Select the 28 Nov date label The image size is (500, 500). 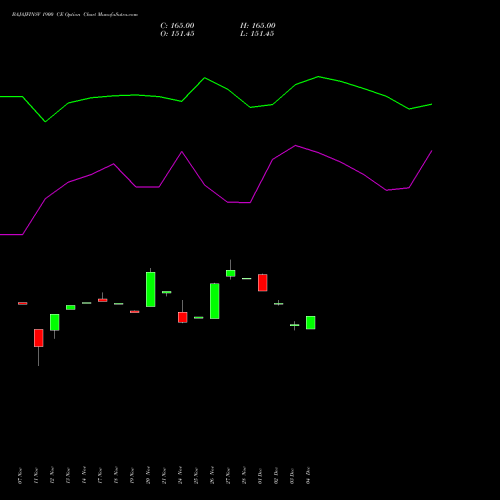click(x=244, y=475)
